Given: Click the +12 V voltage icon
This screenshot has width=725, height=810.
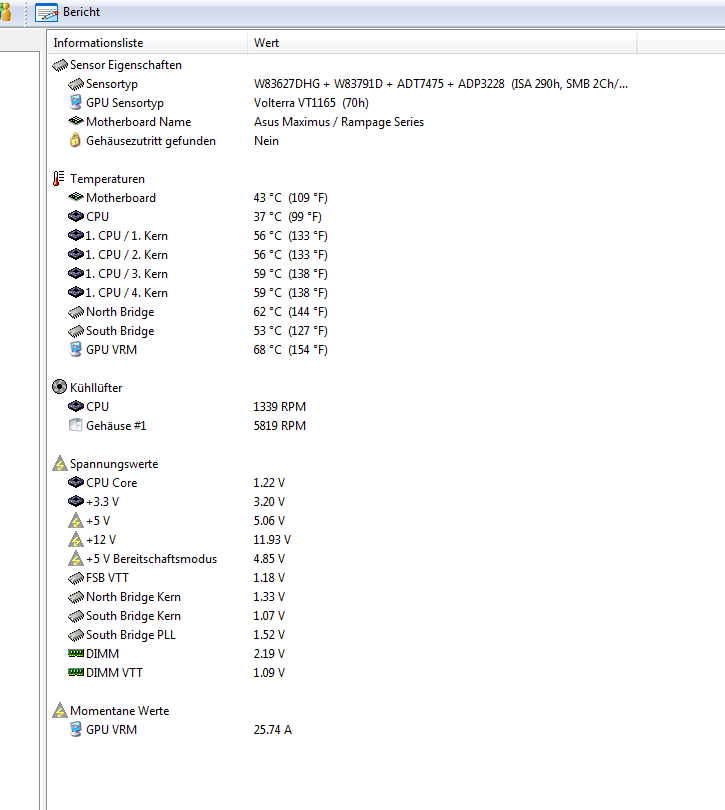Looking at the screenshot, I should 76,539.
